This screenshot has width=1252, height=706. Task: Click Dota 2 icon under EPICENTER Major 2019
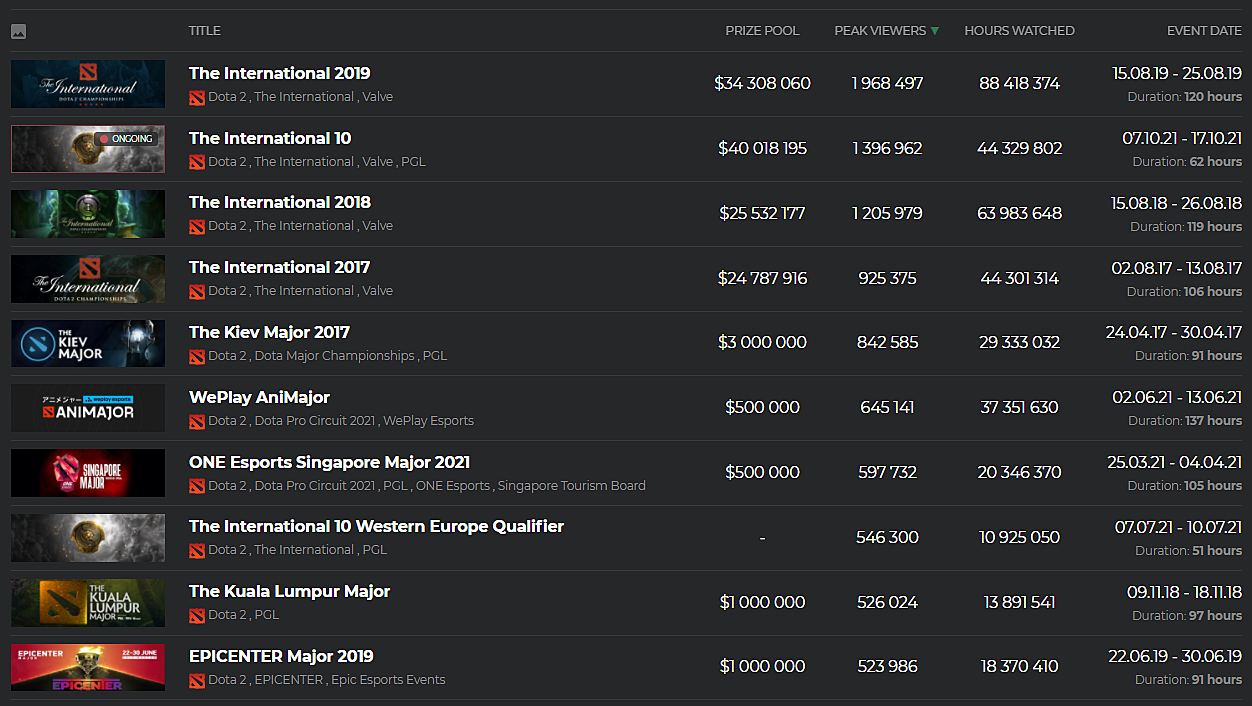(197, 680)
